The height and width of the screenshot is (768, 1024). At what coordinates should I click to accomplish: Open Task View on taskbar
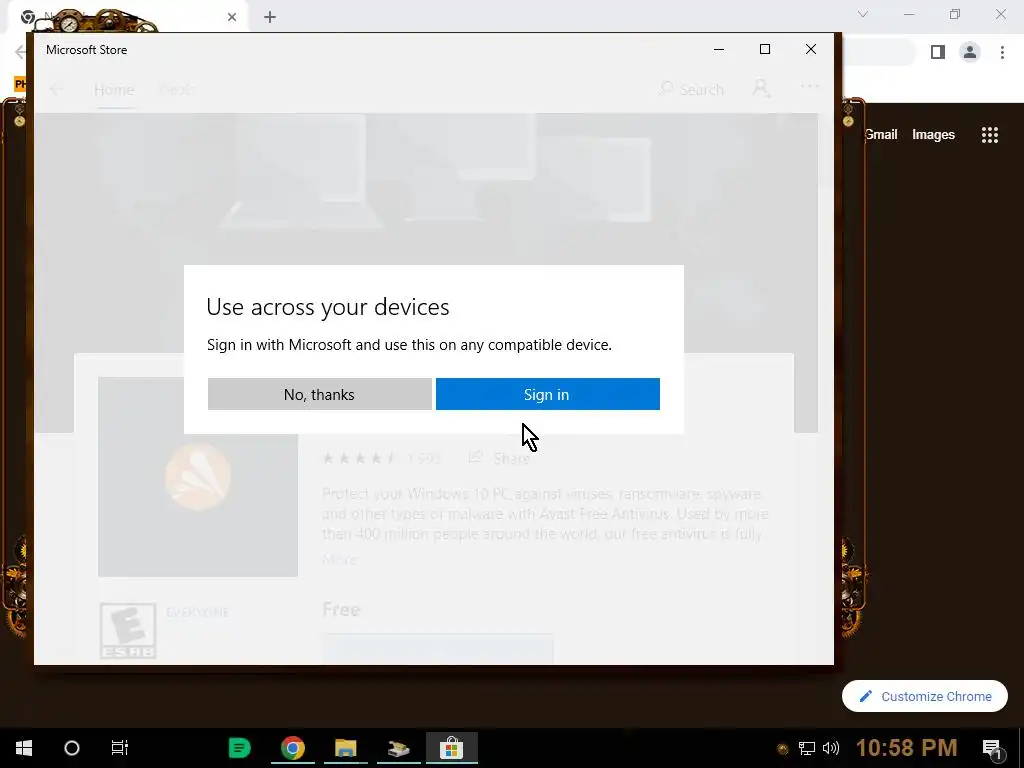pos(120,748)
